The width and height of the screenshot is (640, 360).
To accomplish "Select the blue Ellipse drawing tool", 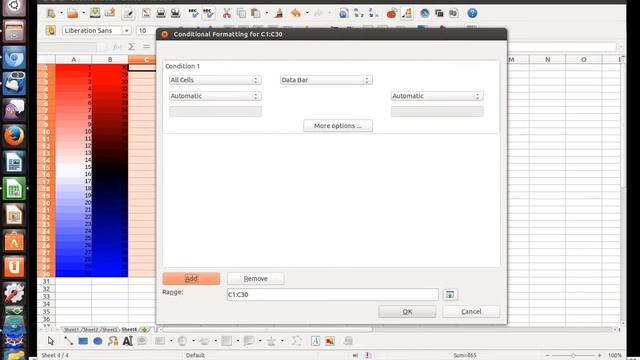I will (98, 341).
